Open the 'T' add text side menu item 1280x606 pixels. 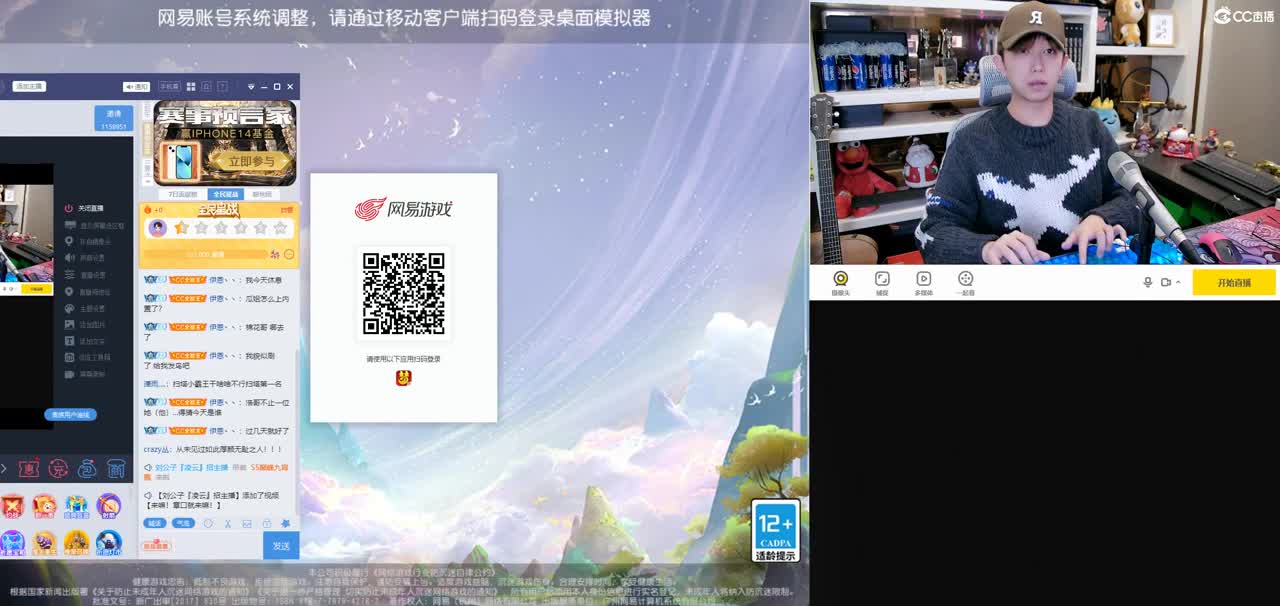point(84,341)
